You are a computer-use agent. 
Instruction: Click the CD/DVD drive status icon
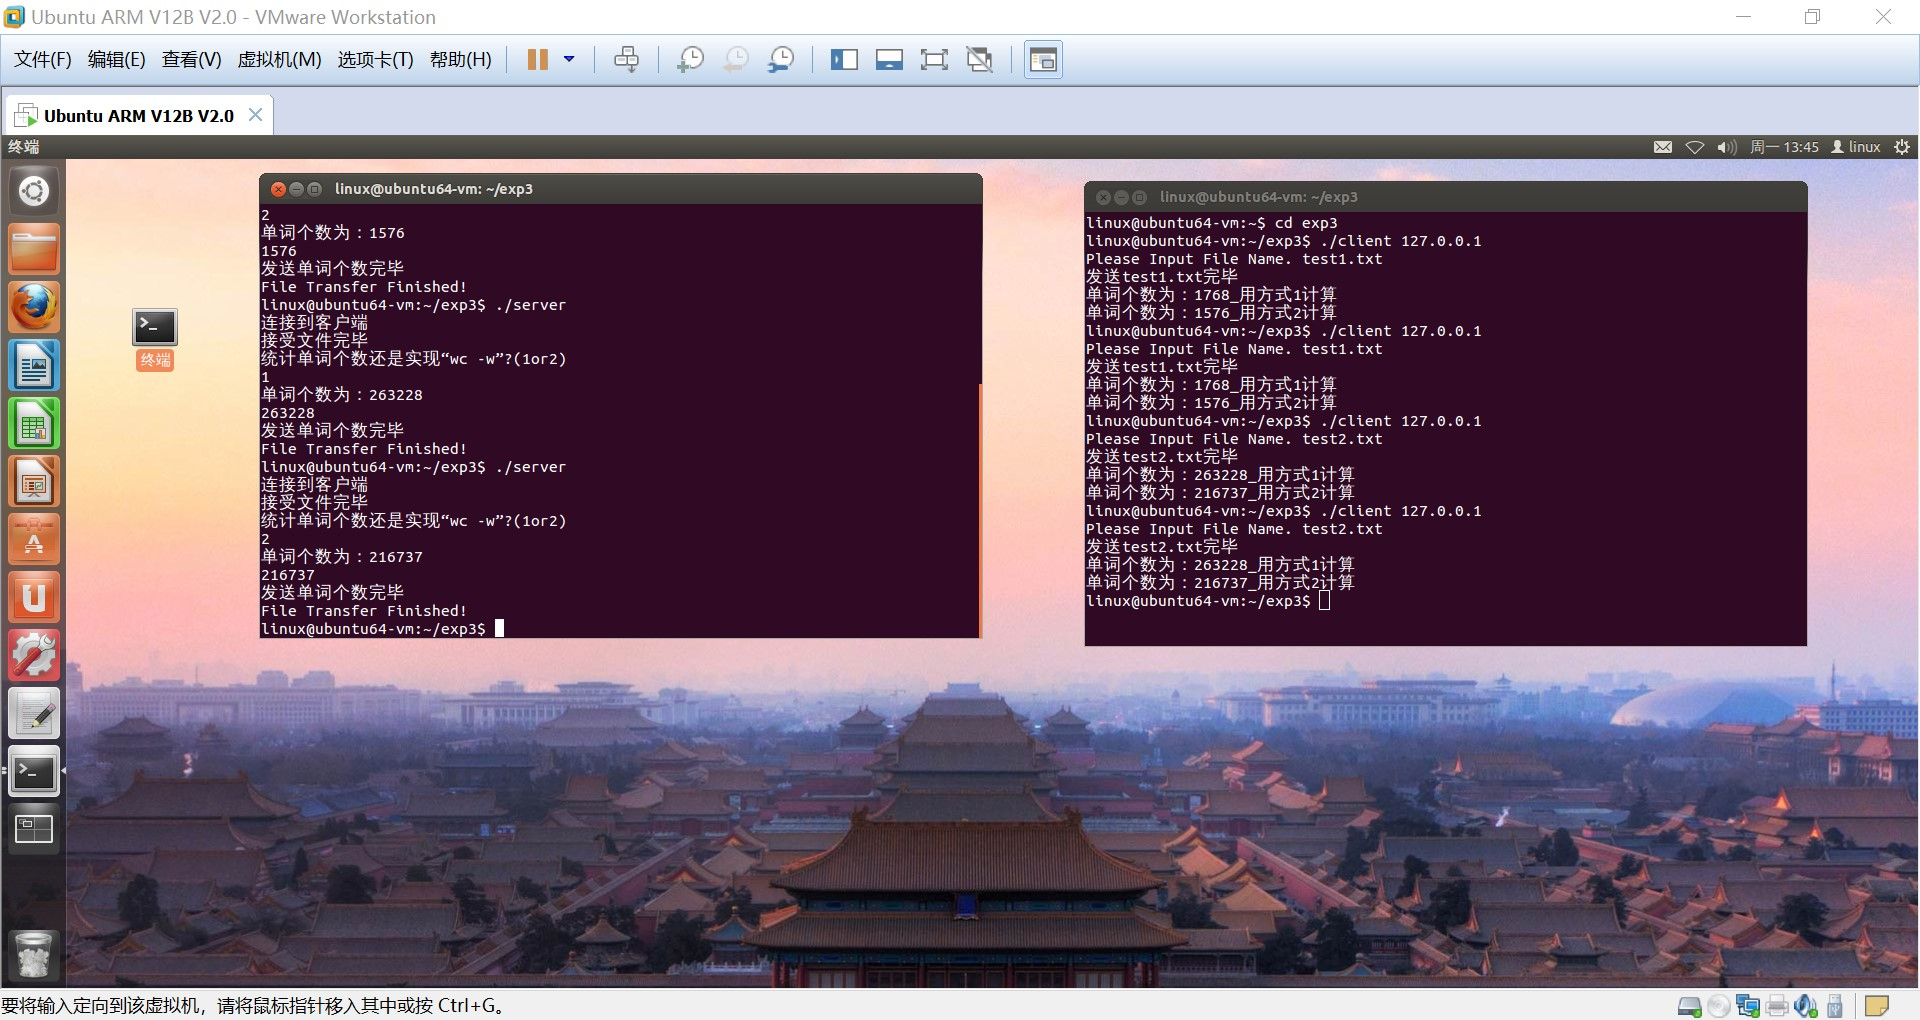pos(1719,1006)
